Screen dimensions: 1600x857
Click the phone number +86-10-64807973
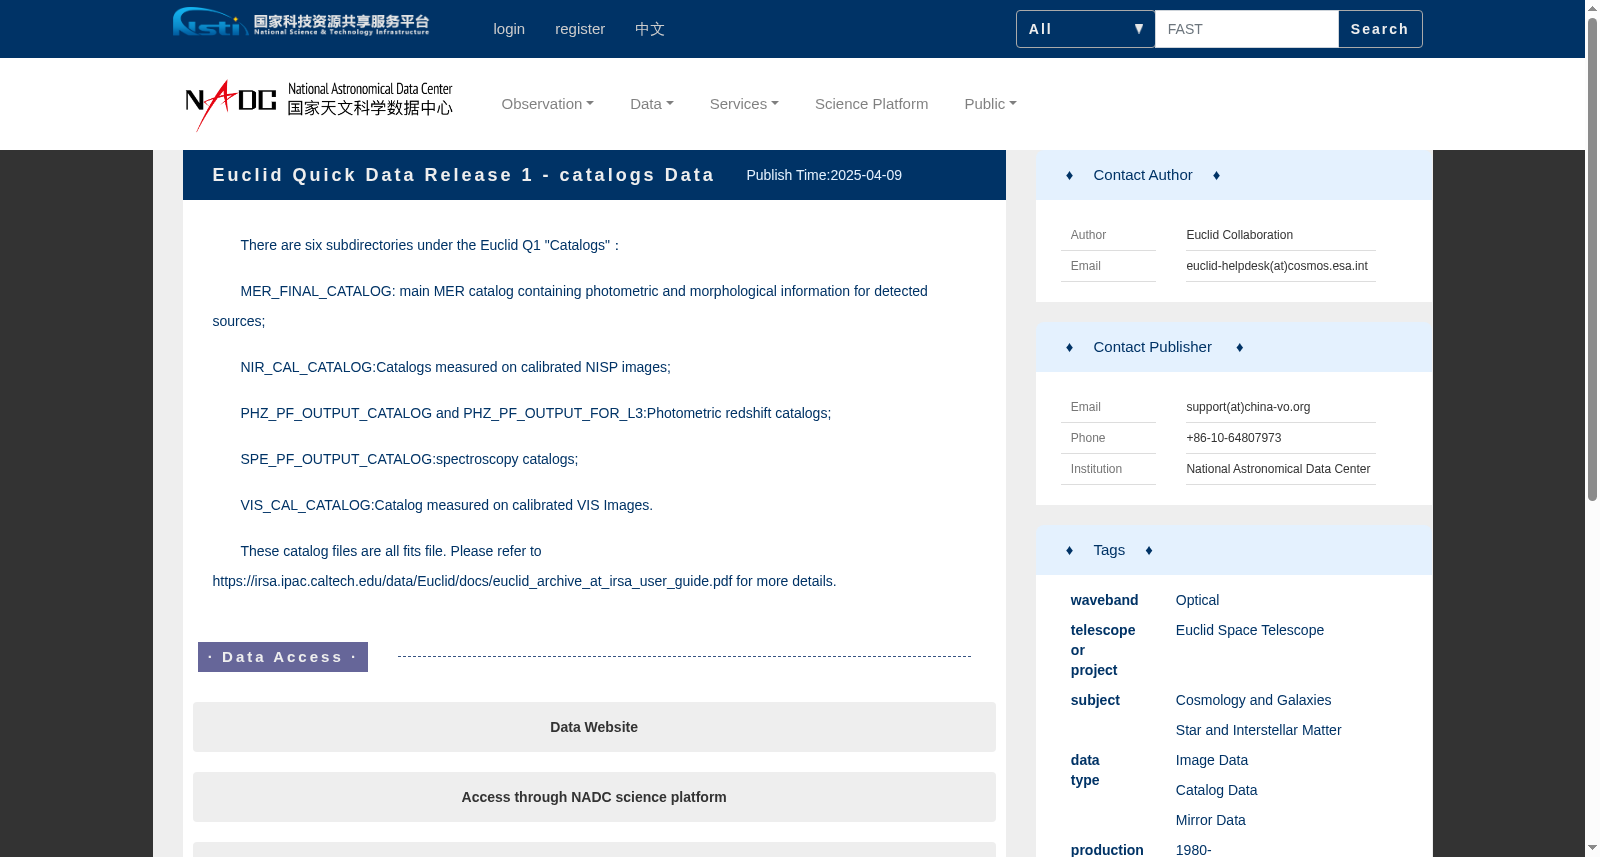pyautogui.click(x=1233, y=438)
